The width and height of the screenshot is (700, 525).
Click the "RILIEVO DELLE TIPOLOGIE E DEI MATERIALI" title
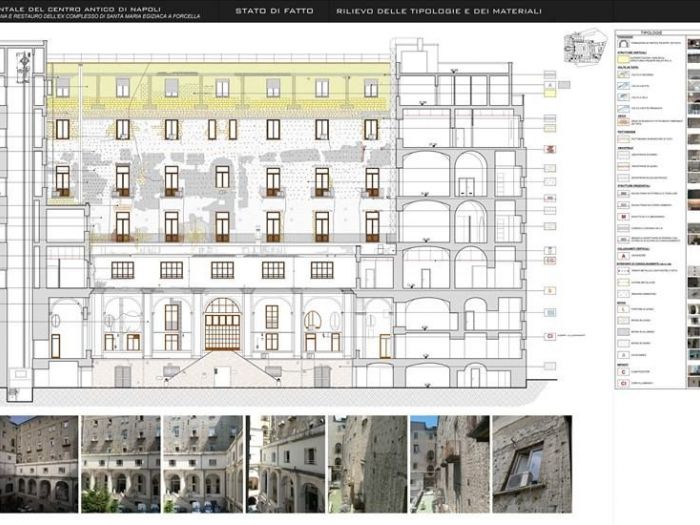click(x=439, y=11)
